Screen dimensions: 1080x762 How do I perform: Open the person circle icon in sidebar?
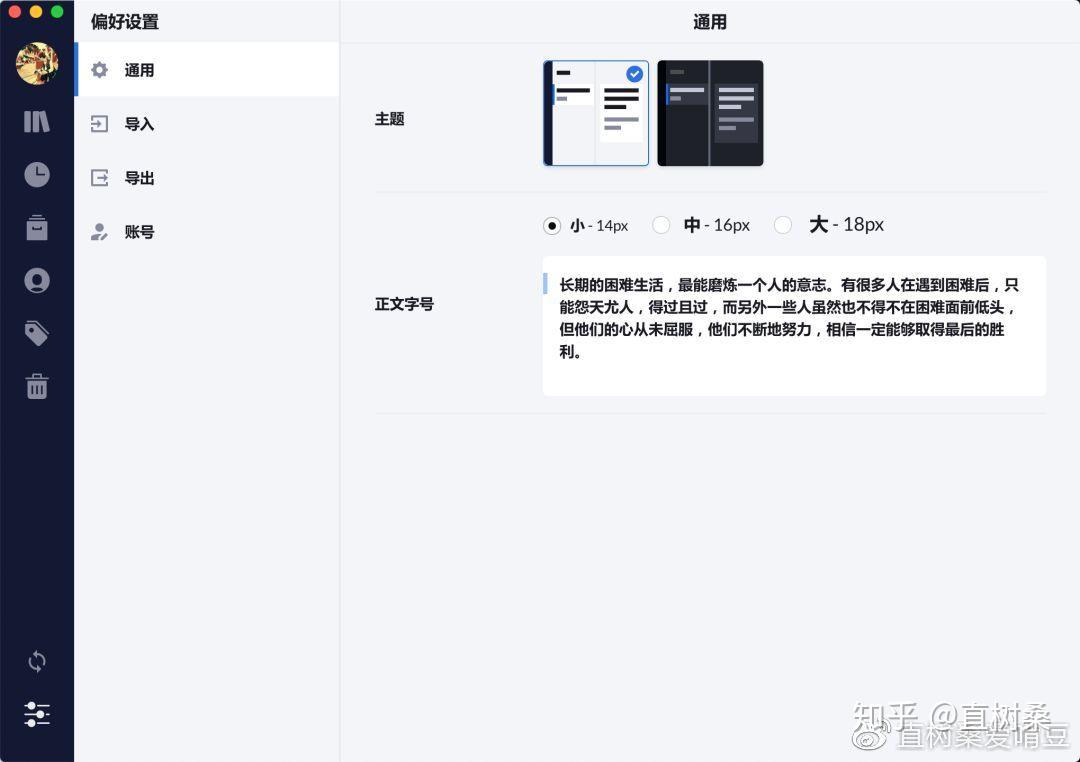[37, 280]
